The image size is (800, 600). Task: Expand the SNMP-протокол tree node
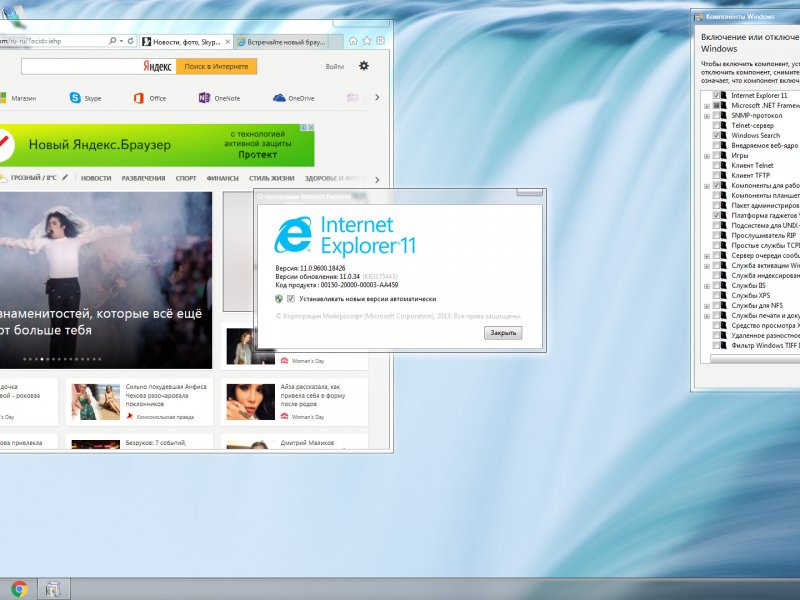tap(707, 116)
